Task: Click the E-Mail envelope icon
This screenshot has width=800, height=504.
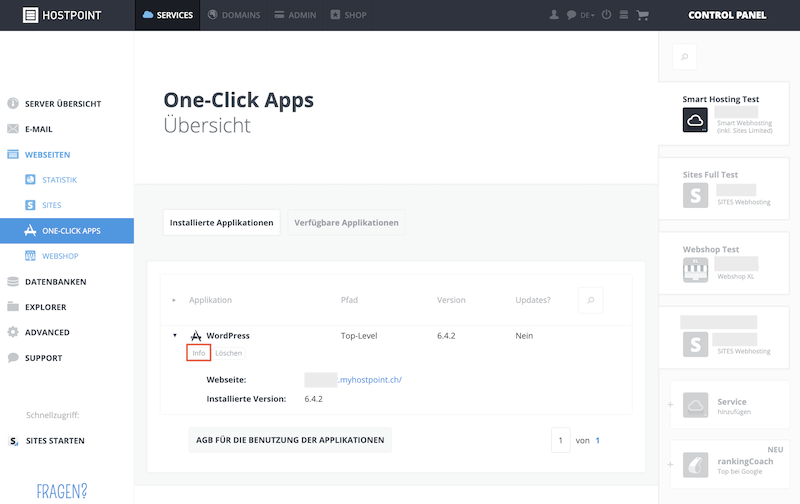Action: 13,129
